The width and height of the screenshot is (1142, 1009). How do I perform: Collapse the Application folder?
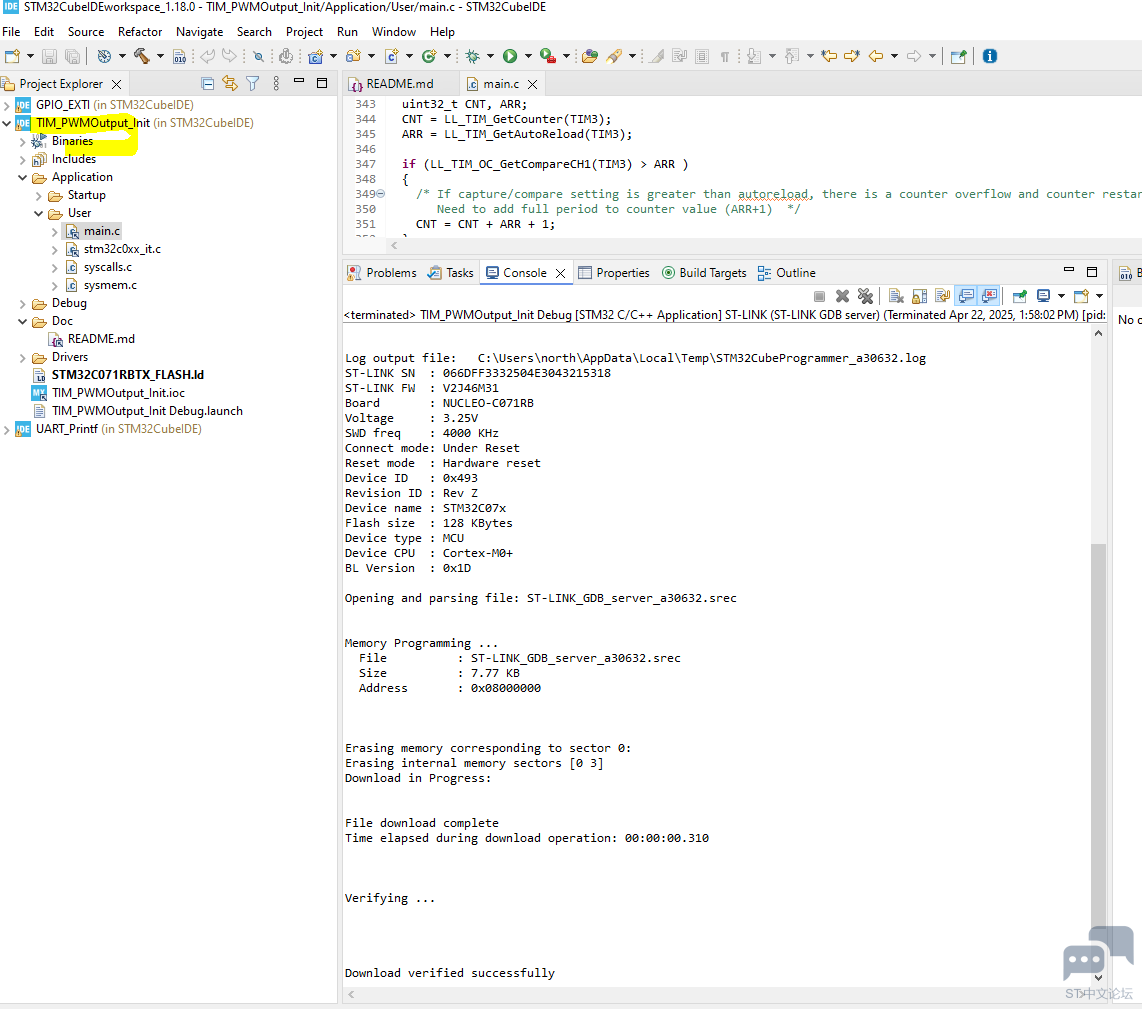(x=23, y=177)
